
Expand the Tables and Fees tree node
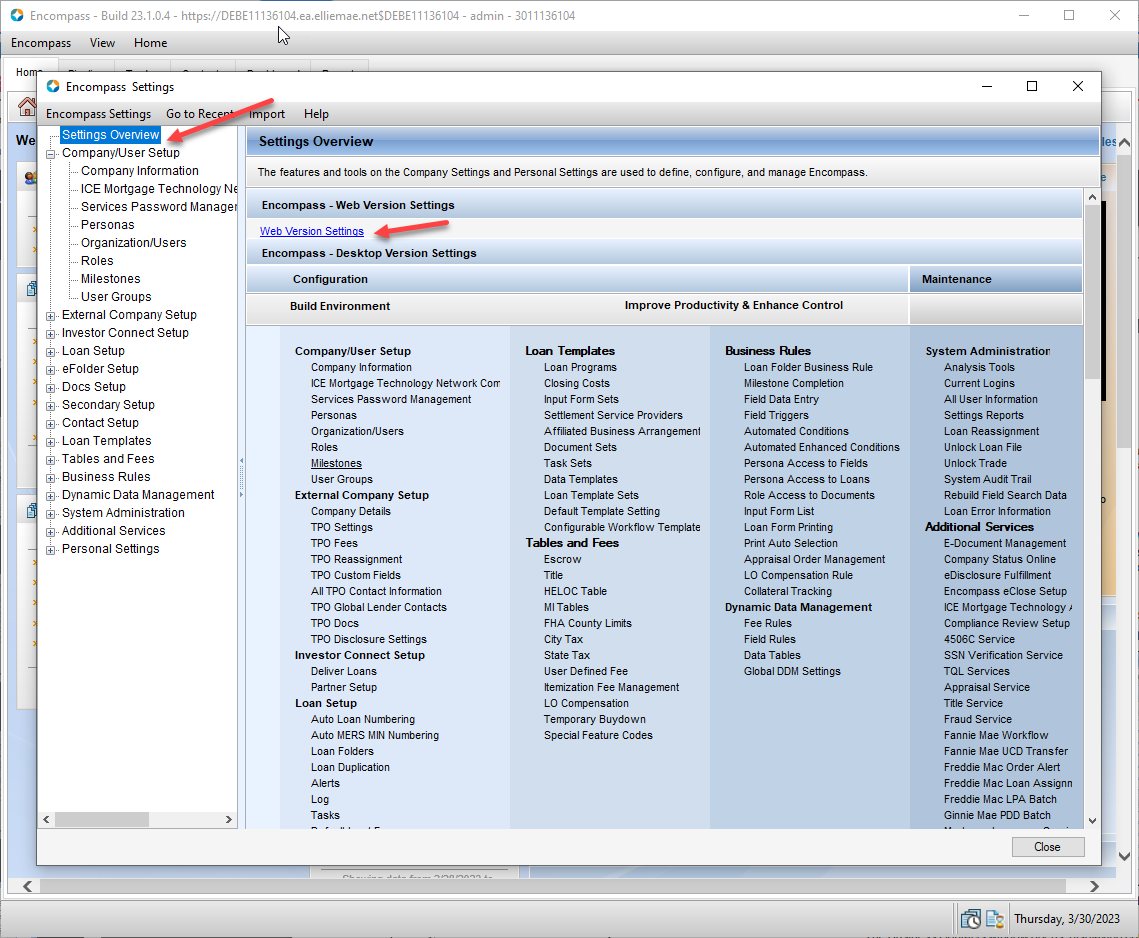tap(51, 460)
